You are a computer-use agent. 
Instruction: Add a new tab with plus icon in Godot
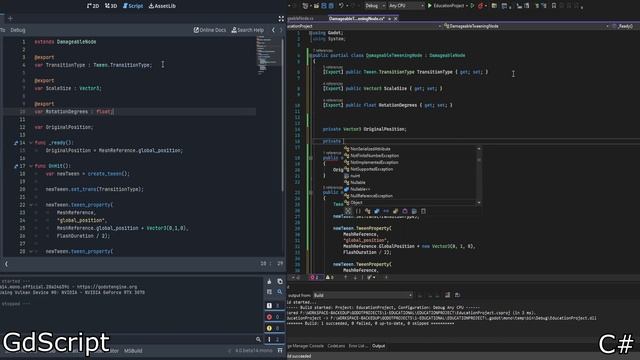click(x=10, y=18)
